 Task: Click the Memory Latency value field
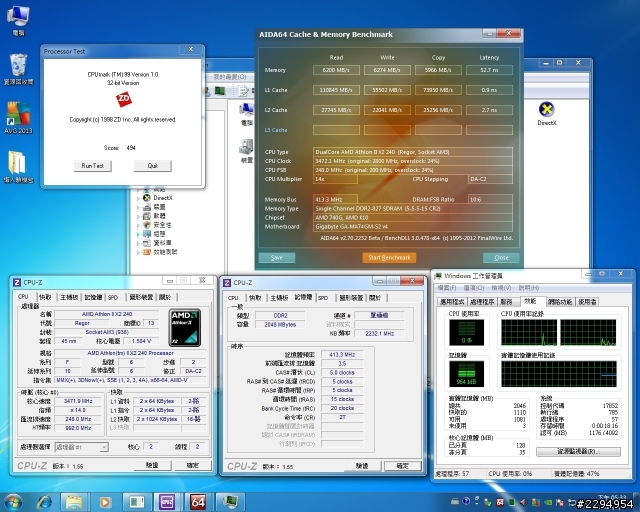(489, 70)
